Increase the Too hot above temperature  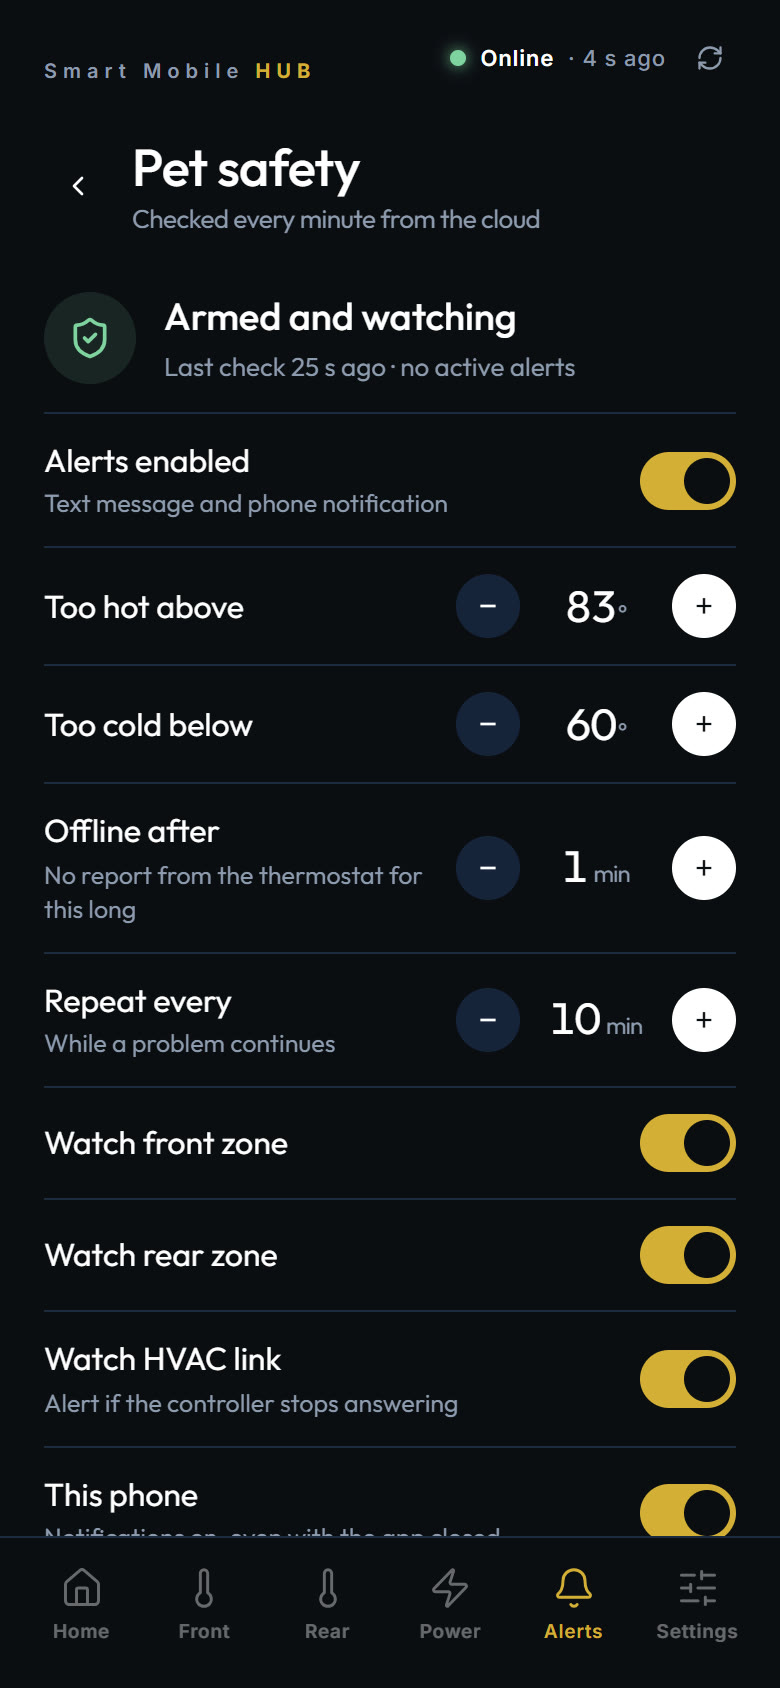coord(704,606)
